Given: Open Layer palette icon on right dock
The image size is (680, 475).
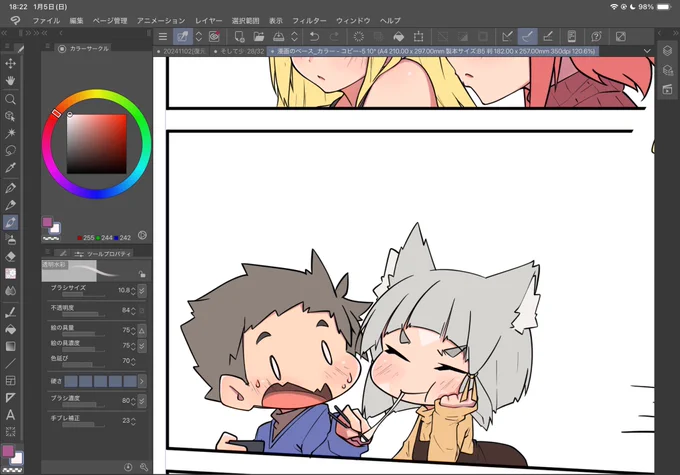Looking at the screenshot, I should click(667, 50).
